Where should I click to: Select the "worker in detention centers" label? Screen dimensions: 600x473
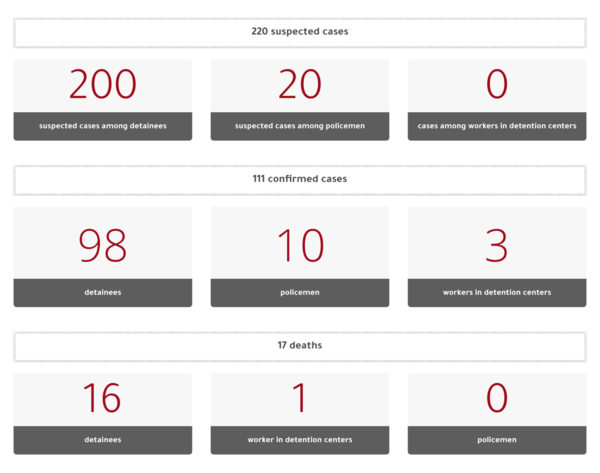tap(300, 440)
